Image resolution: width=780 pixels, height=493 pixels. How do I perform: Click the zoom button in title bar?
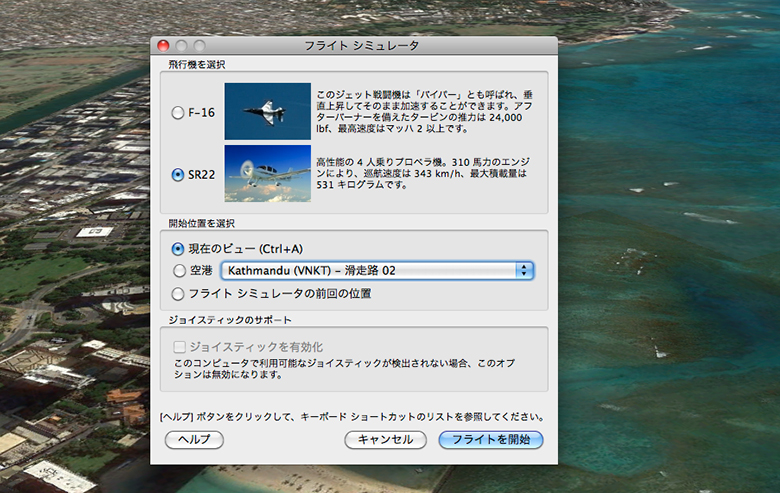[x=199, y=46]
